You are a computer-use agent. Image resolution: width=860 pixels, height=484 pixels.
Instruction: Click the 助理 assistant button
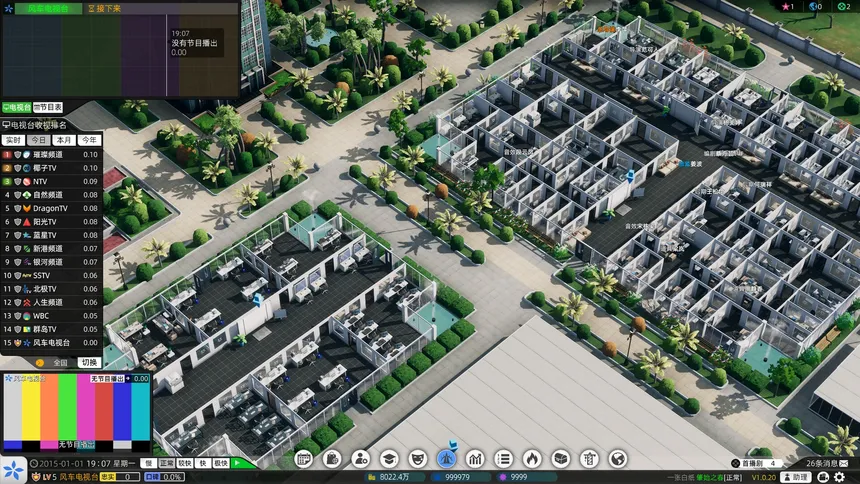[x=796, y=477]
